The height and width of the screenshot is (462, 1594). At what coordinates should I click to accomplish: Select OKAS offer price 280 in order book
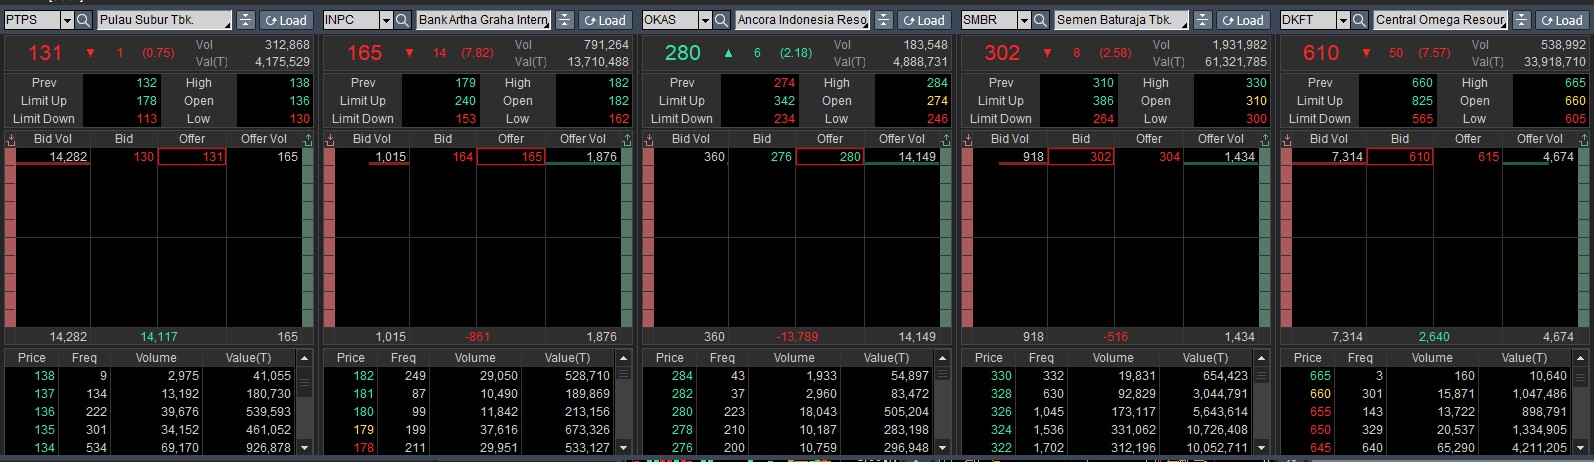pos(830,157)
